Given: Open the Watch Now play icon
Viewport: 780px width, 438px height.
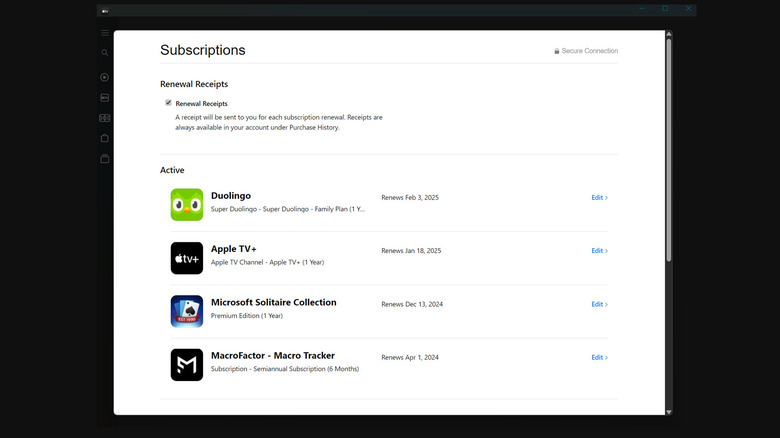Looking at the screenshot, I should tap(105, 77).
